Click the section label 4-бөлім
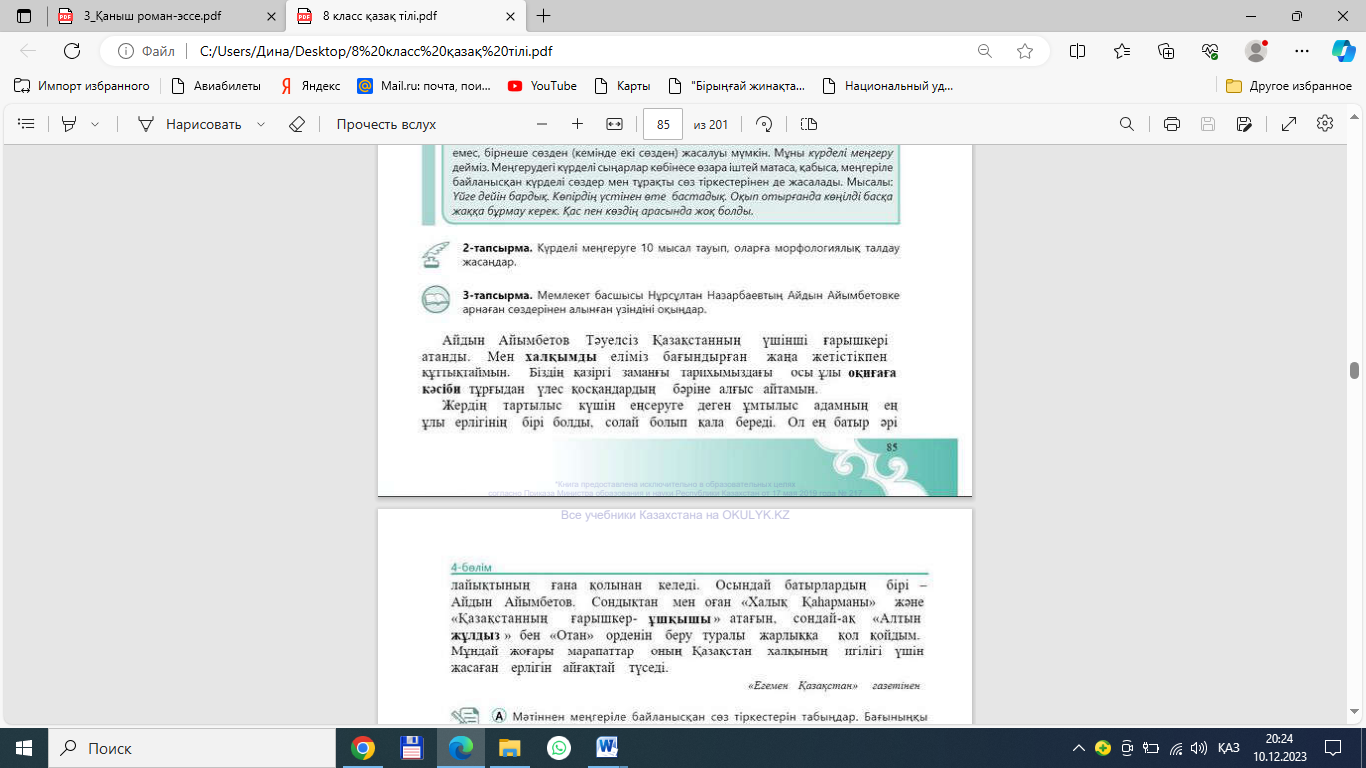Image resolution: width=1366 pixels, height=768 pixels. [472, 567]
